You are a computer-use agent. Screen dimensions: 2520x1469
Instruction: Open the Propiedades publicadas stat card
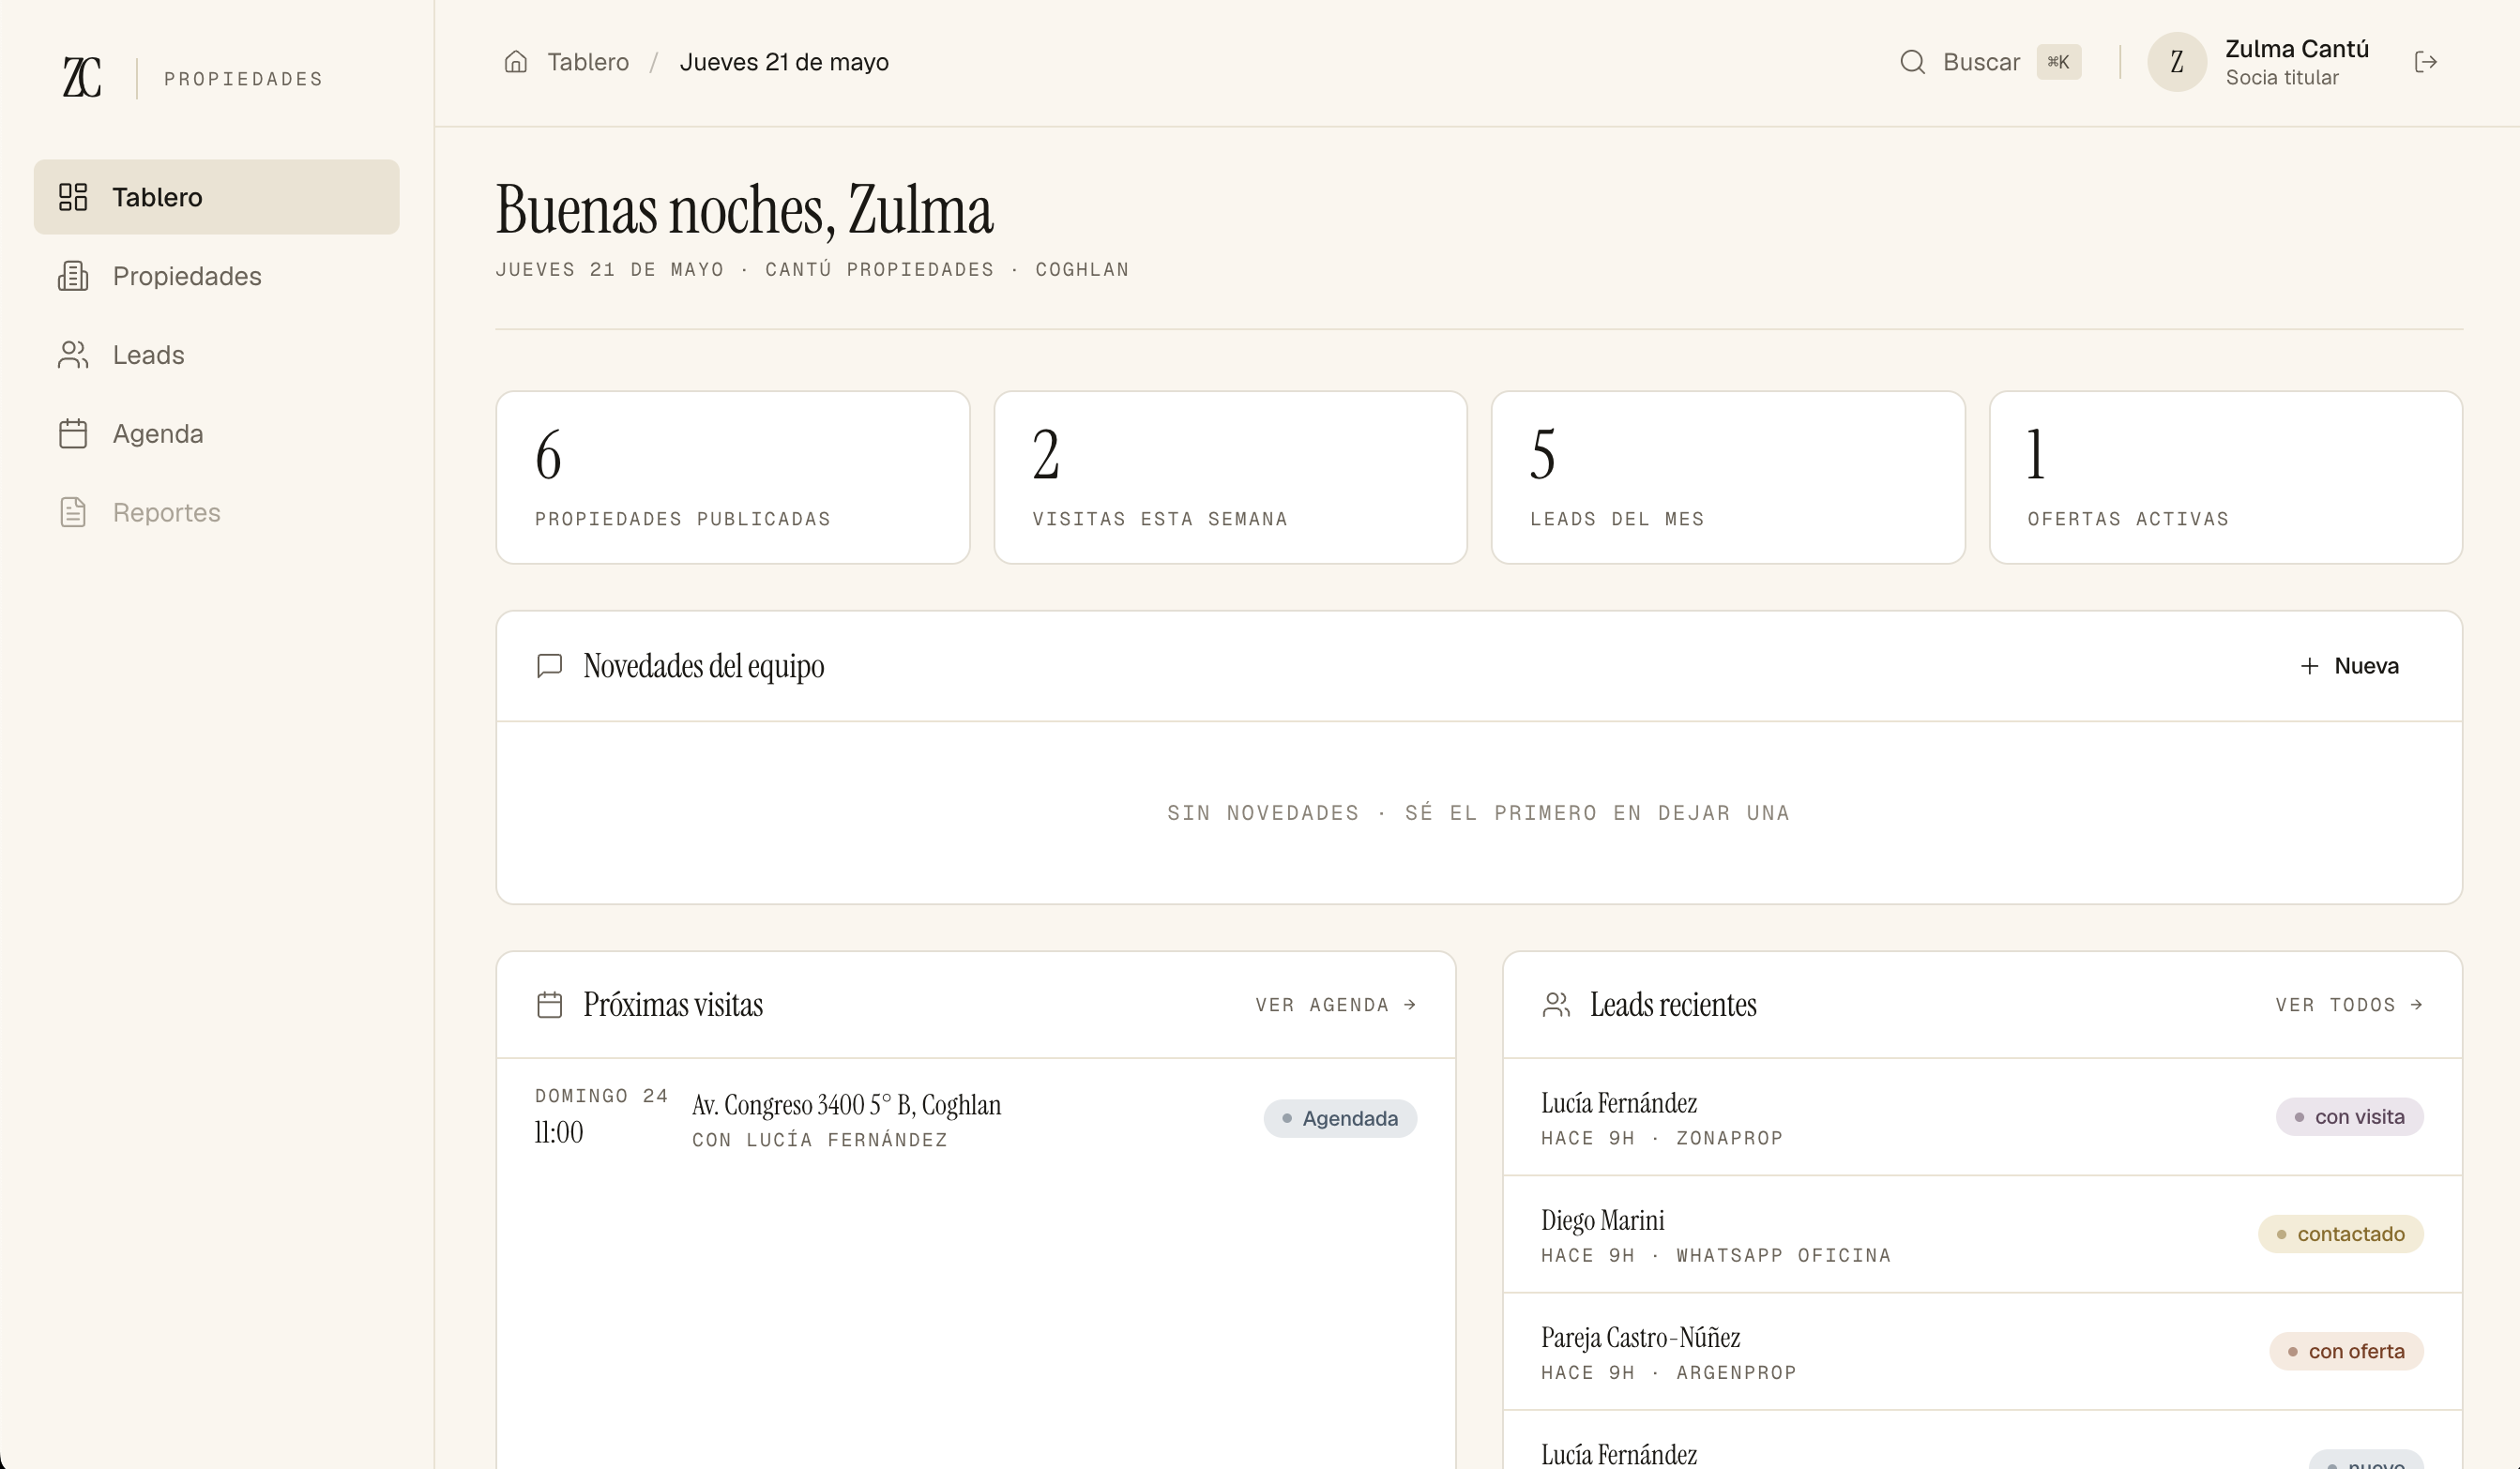point(733,477)
